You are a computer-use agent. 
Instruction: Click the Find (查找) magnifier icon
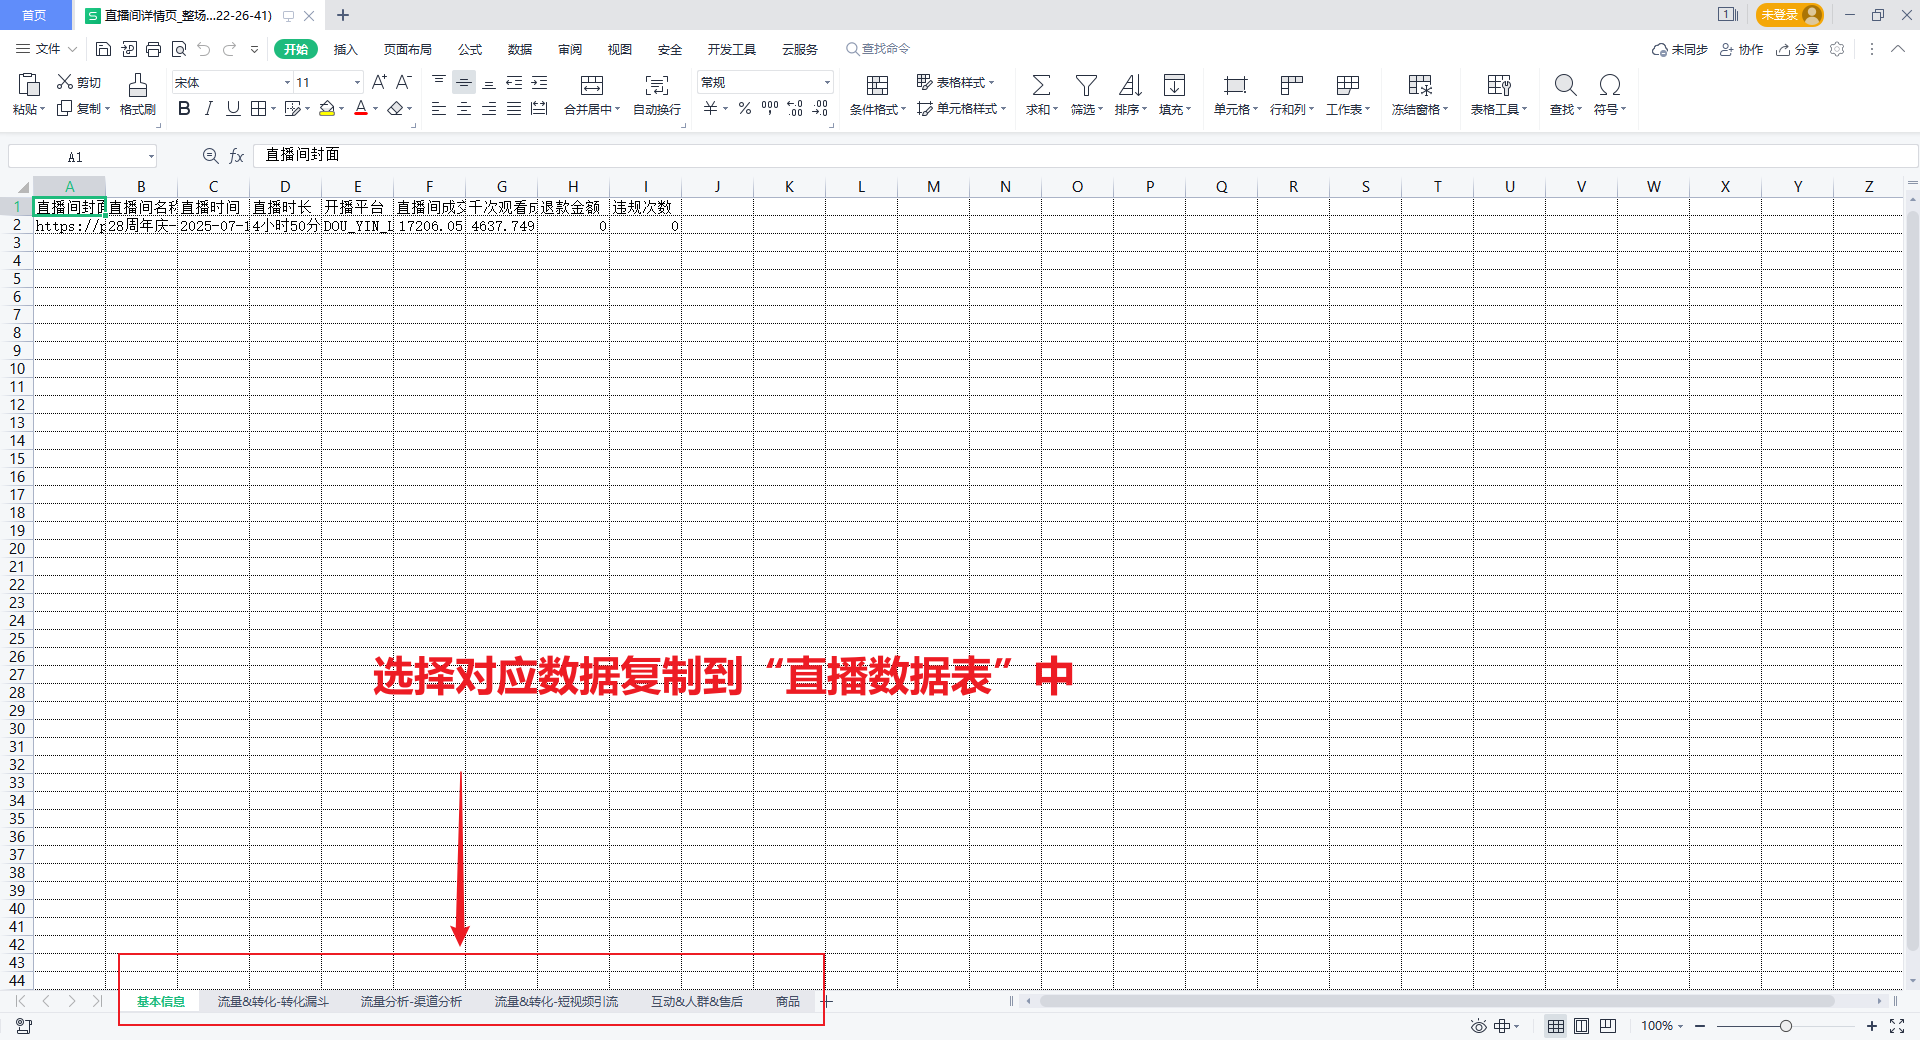(x=1565, y=86)
